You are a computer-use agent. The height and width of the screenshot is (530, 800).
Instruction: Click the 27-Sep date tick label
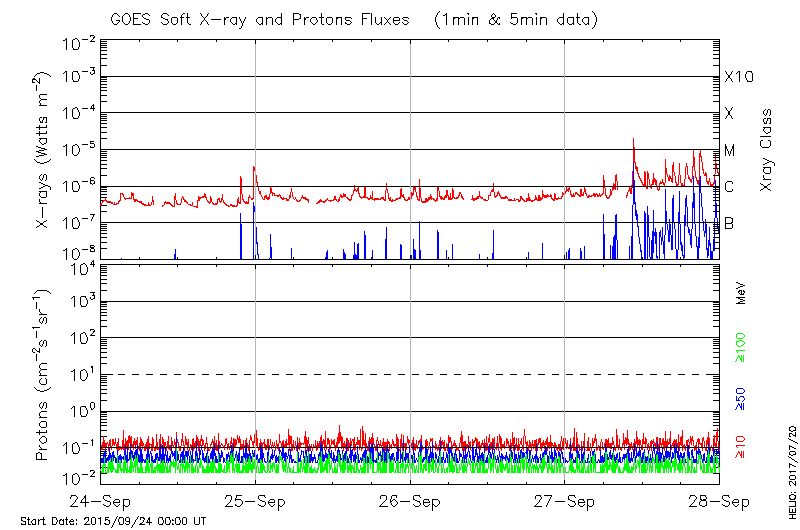tap(565, 500)
